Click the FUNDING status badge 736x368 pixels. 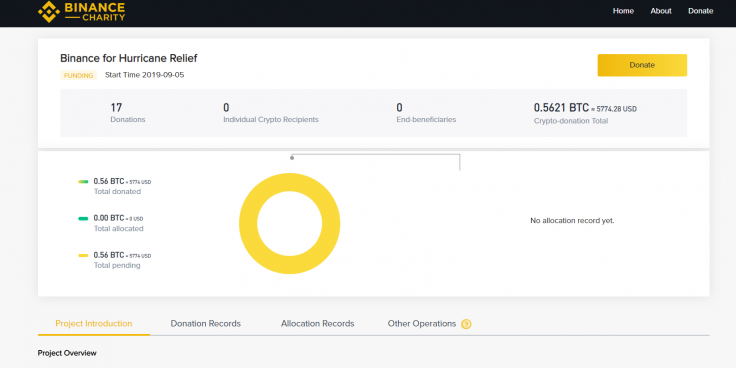[78, 75]
